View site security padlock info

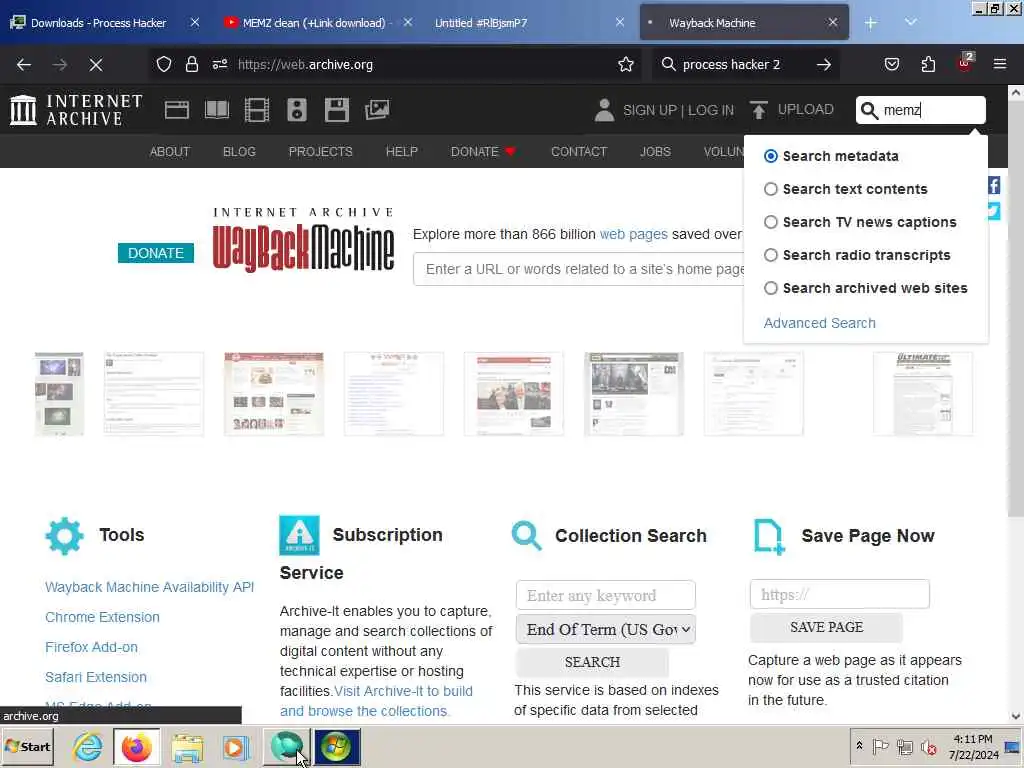click(191, 65)
